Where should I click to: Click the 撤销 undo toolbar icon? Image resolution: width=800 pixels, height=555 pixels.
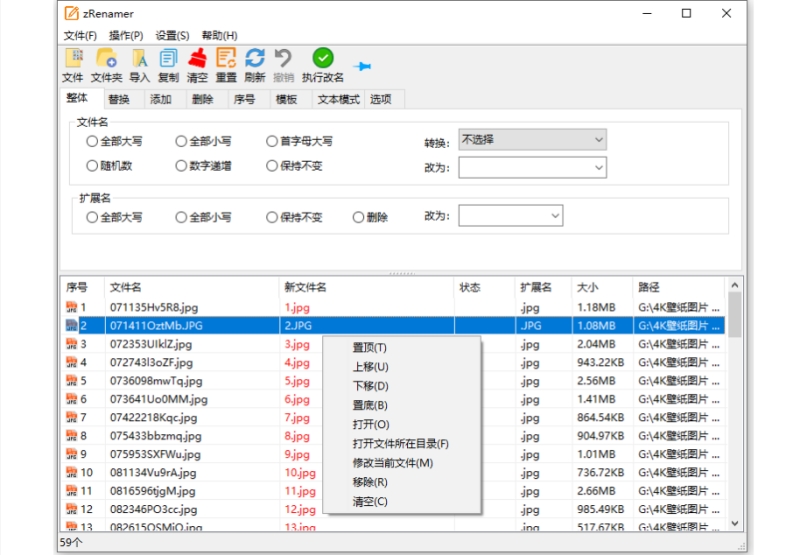tap(283, 58)
